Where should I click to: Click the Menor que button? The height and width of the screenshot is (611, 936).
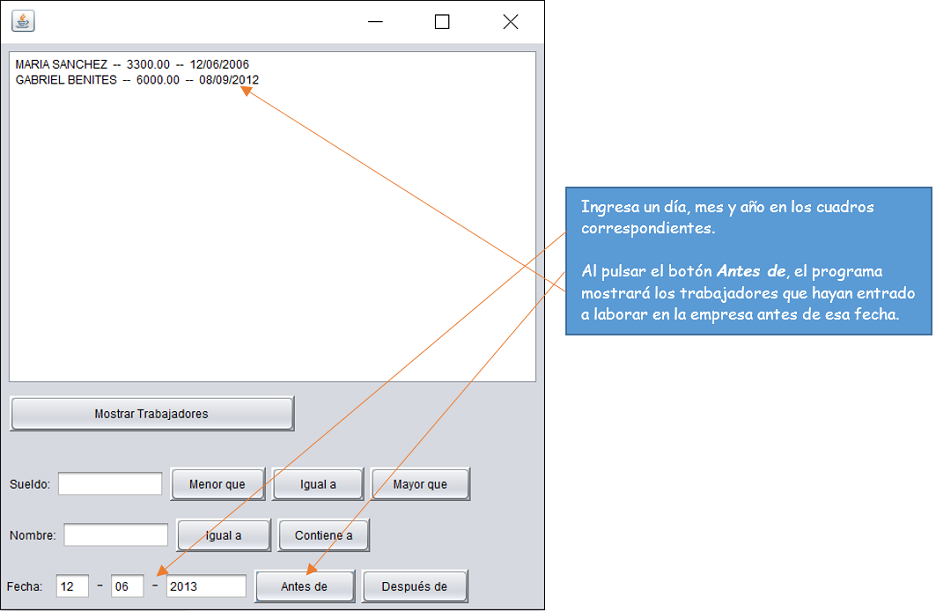(x=217, y=483)
